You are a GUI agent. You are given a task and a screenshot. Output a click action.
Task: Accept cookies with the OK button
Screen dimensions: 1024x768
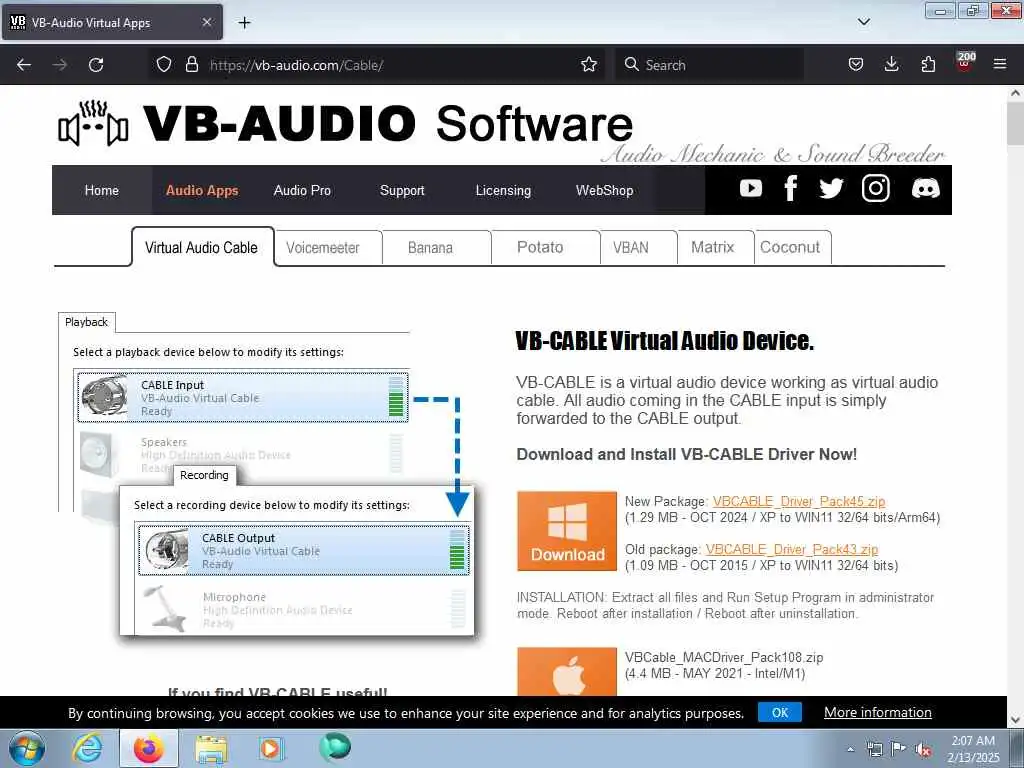780,712
